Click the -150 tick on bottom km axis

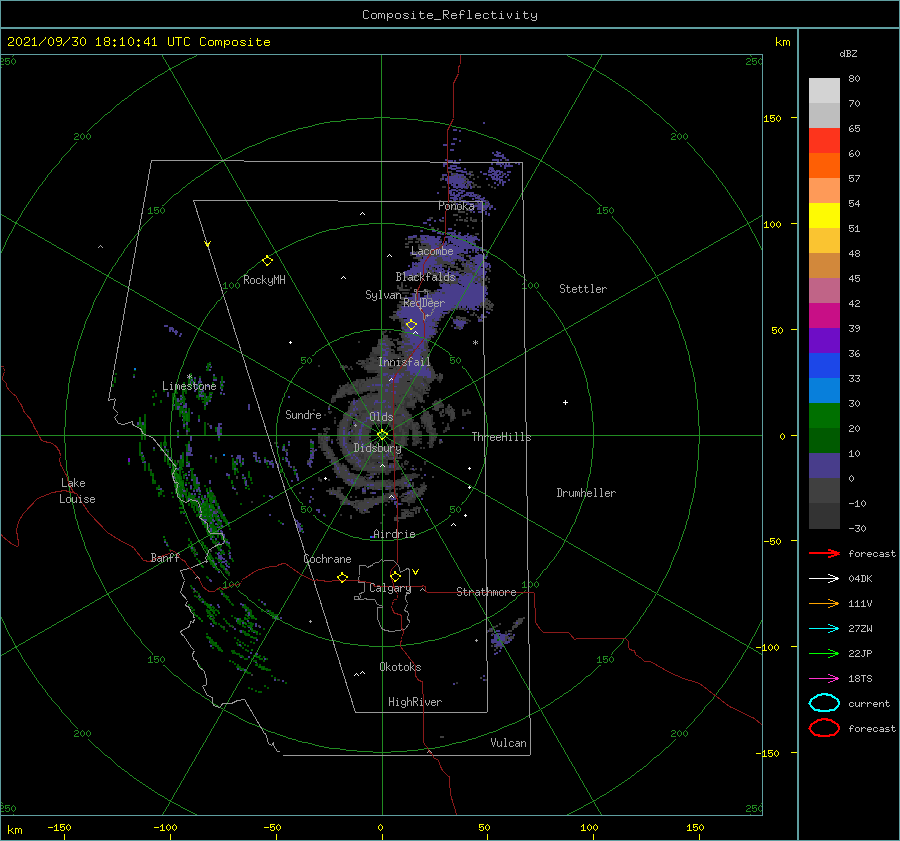(59, 827)
